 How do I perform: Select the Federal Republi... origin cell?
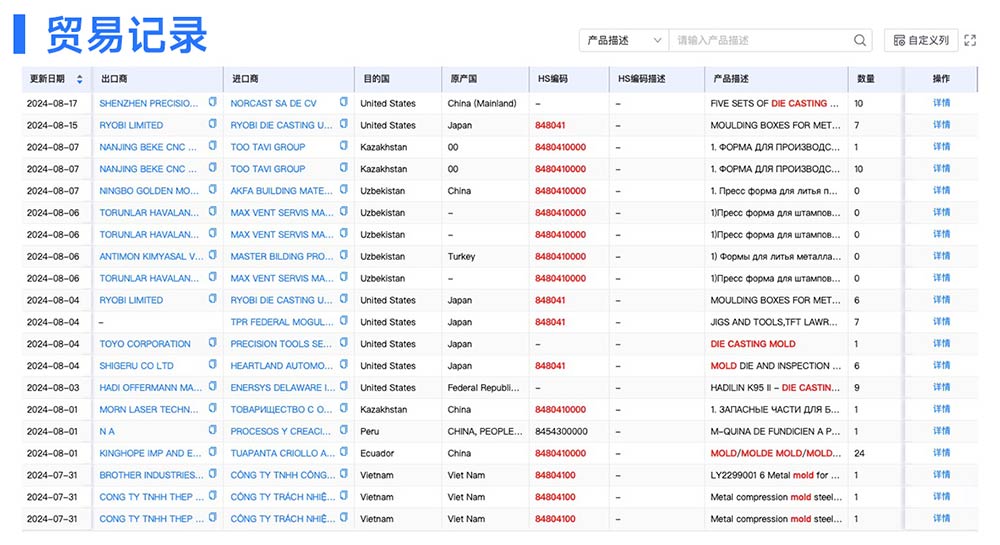pyautogui.click(x=483, y=388)
